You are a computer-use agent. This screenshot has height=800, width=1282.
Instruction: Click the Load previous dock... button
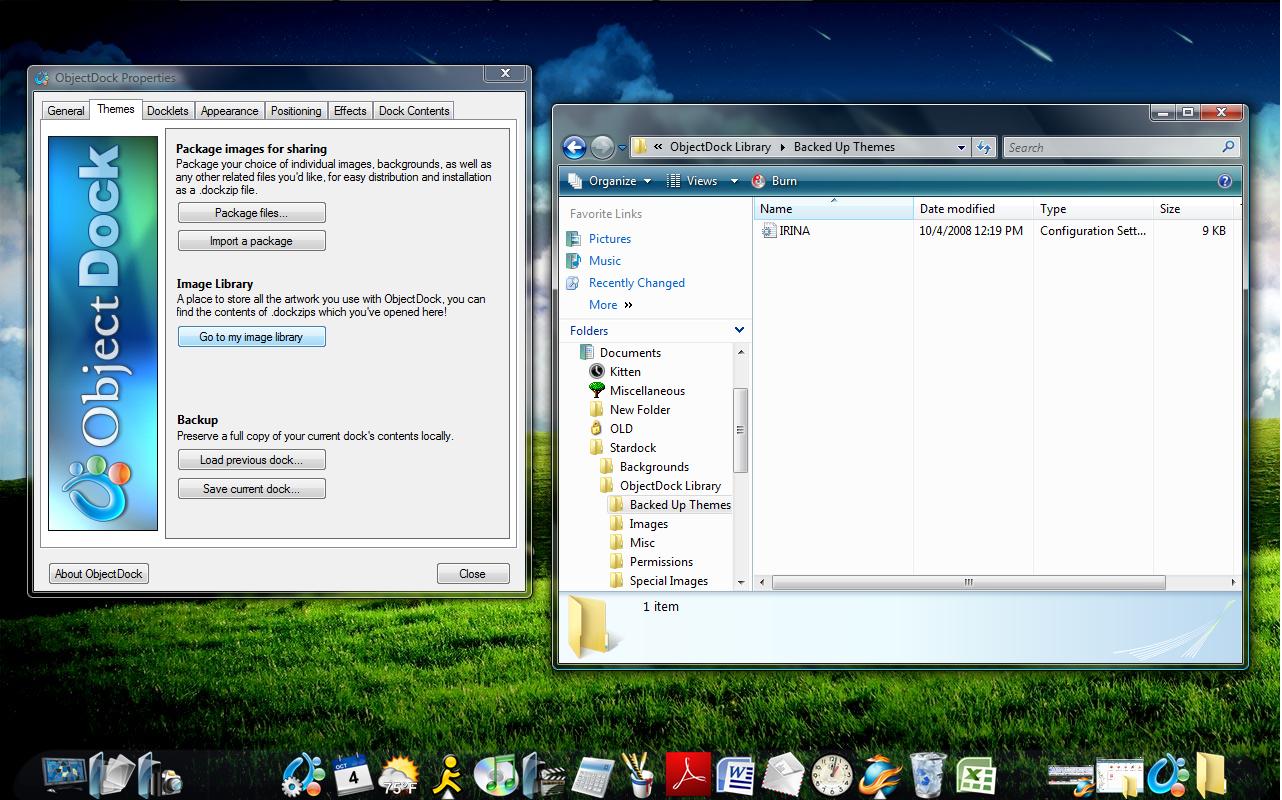[252, 460]
